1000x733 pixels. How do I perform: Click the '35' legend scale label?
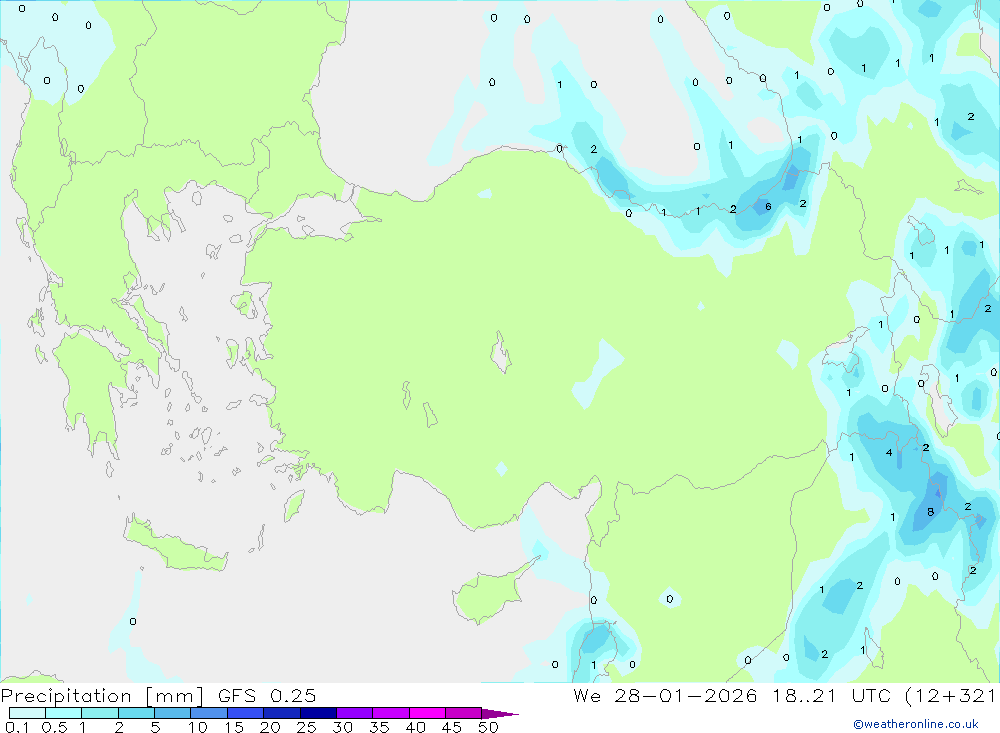pyautogui.click(x=379, y=727)
